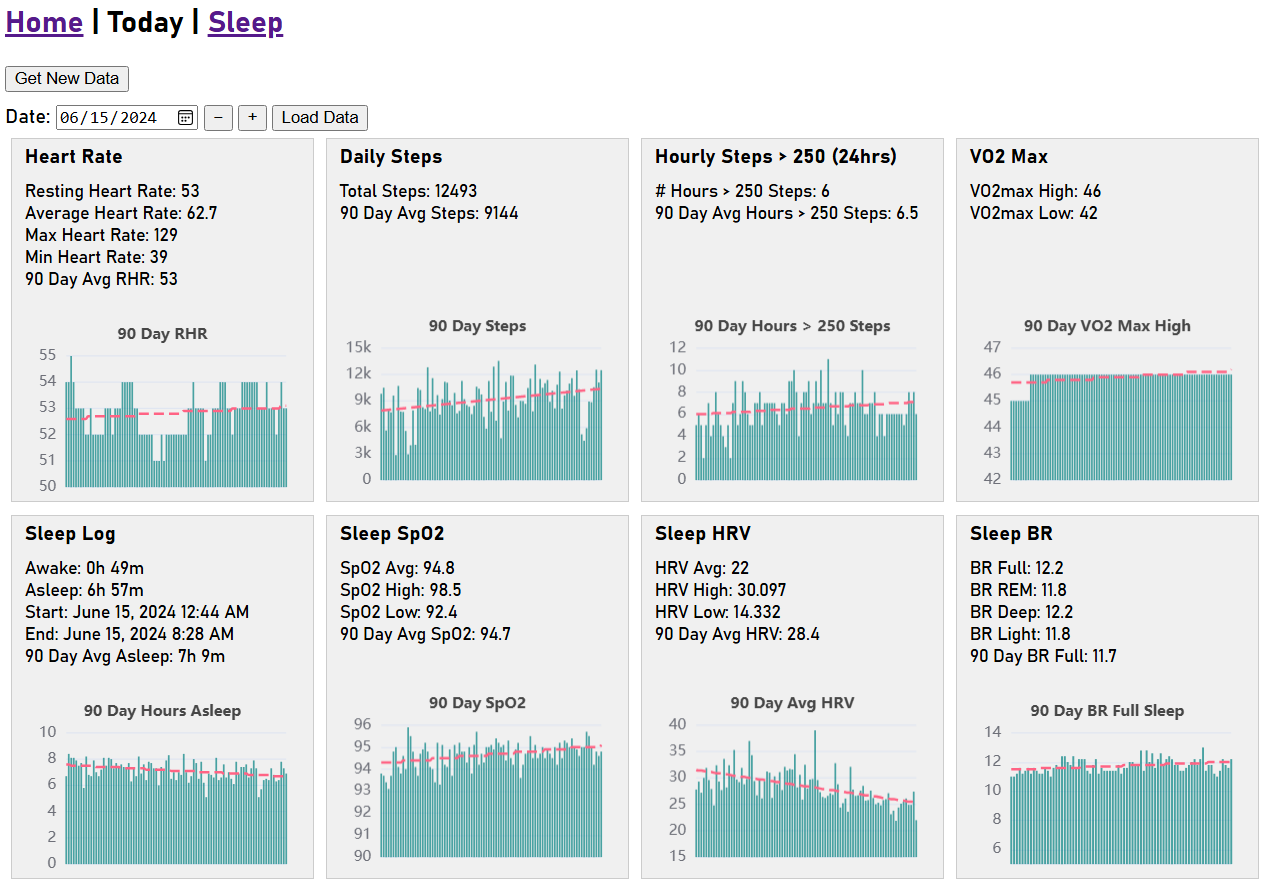Open the calendar picker icon in date field
The height and width of the screenshot is (884, 1269).
[x=185, y=118]
